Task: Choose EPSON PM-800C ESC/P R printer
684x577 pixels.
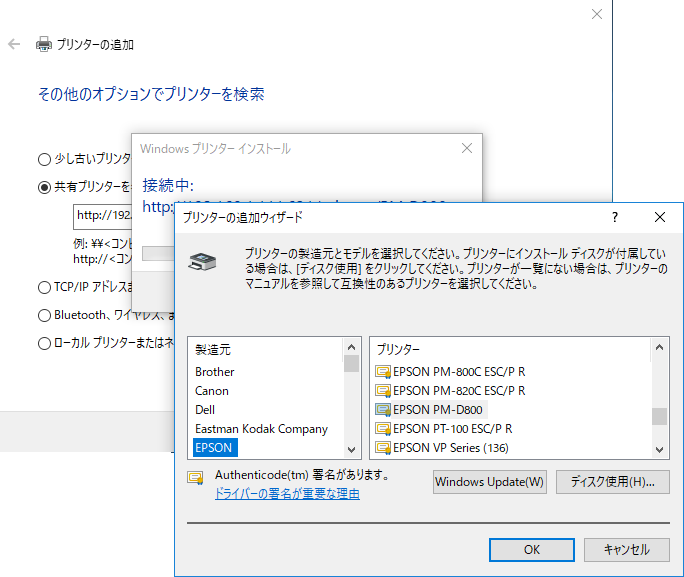Action: (x=459, y=372)
